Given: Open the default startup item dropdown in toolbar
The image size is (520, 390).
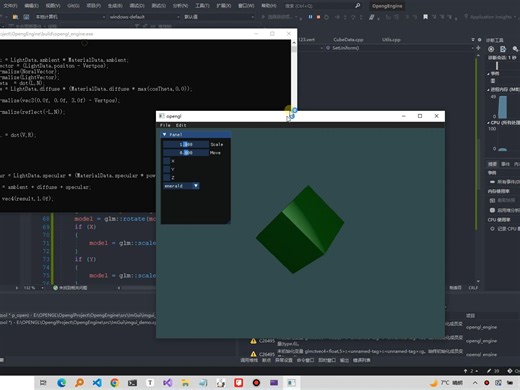Looking at the screenshot, I should [x=219, y=17].
